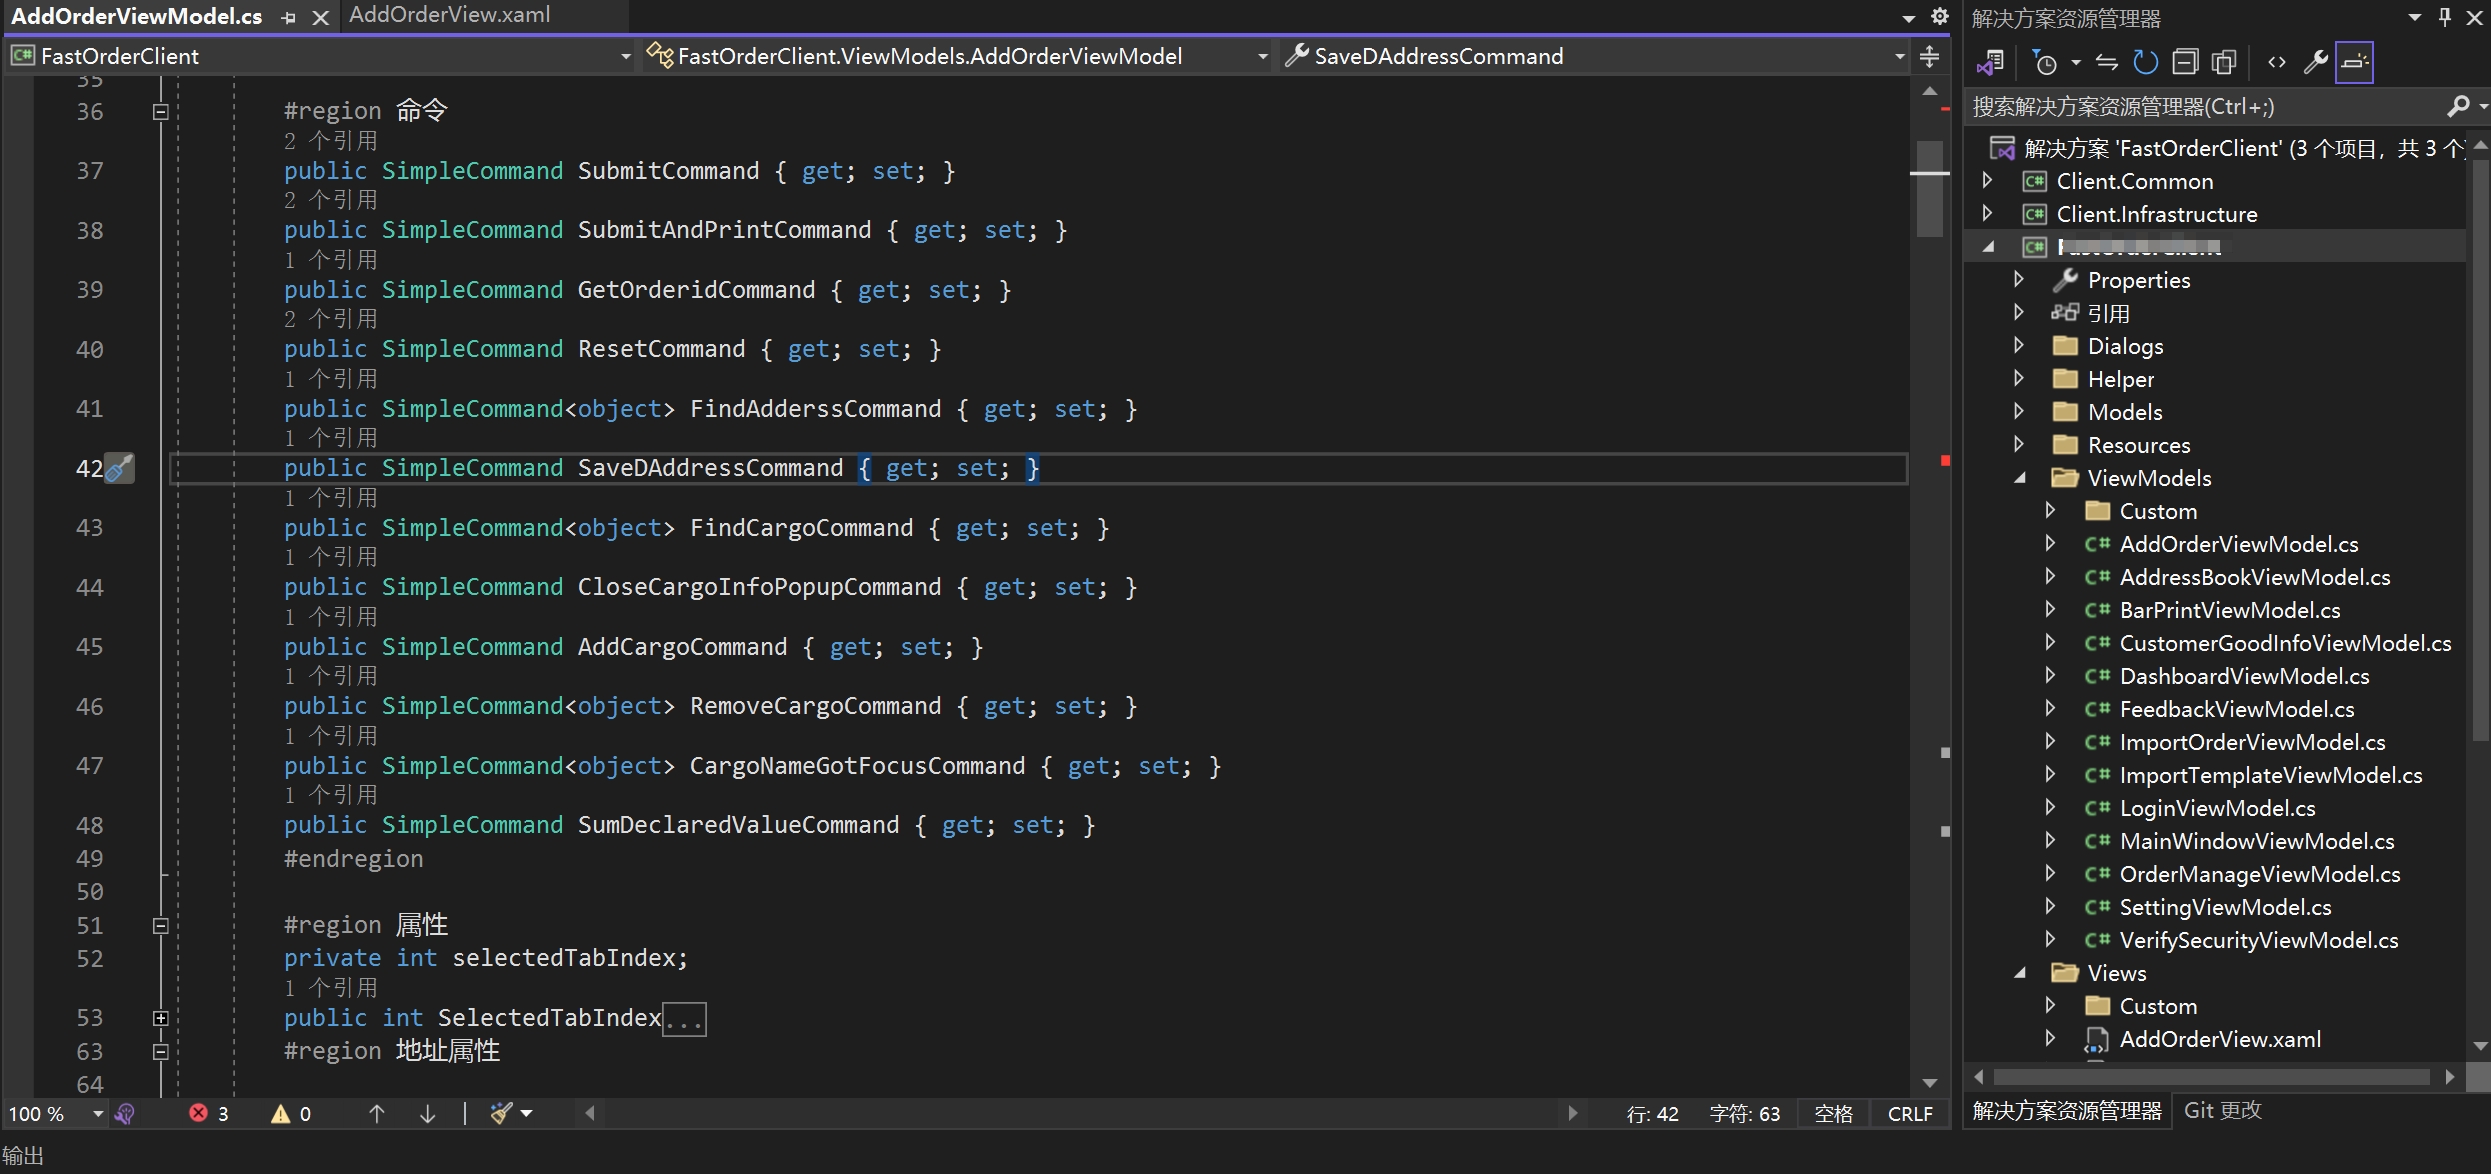Collapse all items in Solution Explorer

(2185, 63)
